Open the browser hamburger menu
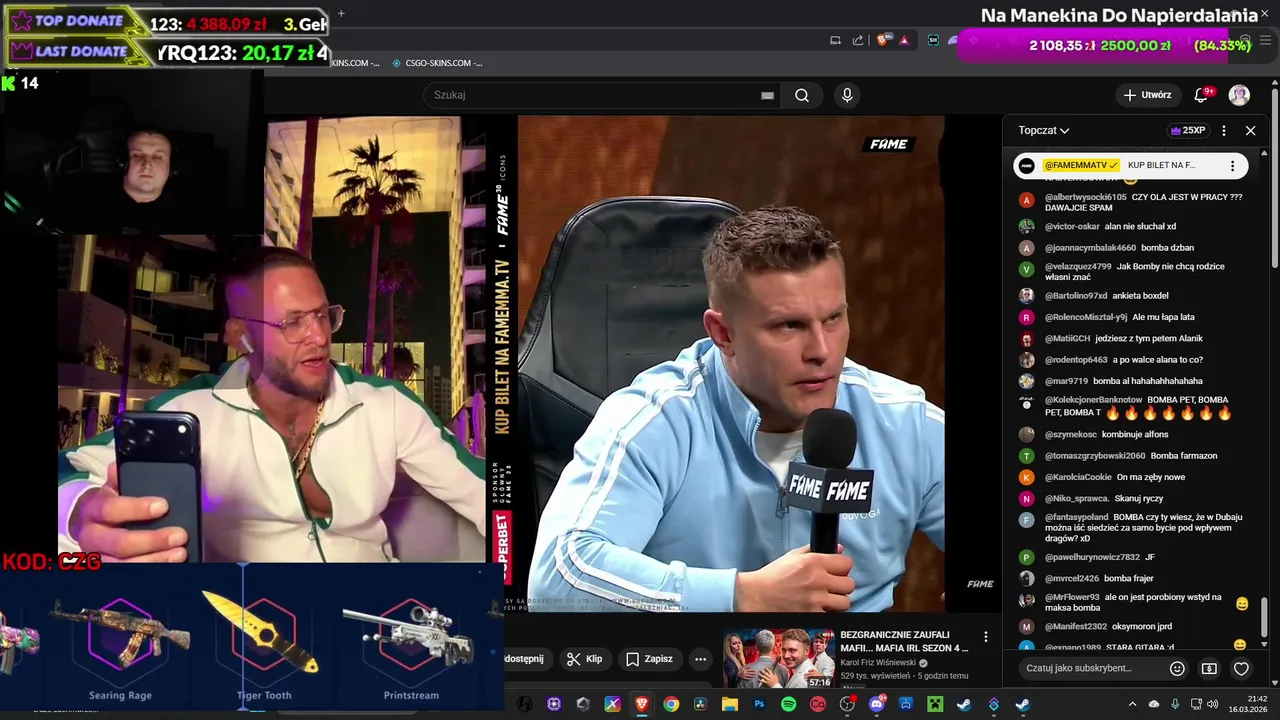The height and width of the screenshot is (720, 1280). point(1265,40)
